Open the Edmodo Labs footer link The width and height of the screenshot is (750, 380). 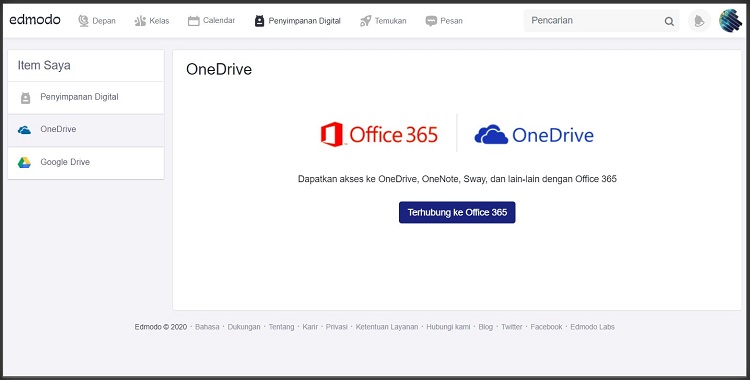pyautogui.click(x=592, y=327)
